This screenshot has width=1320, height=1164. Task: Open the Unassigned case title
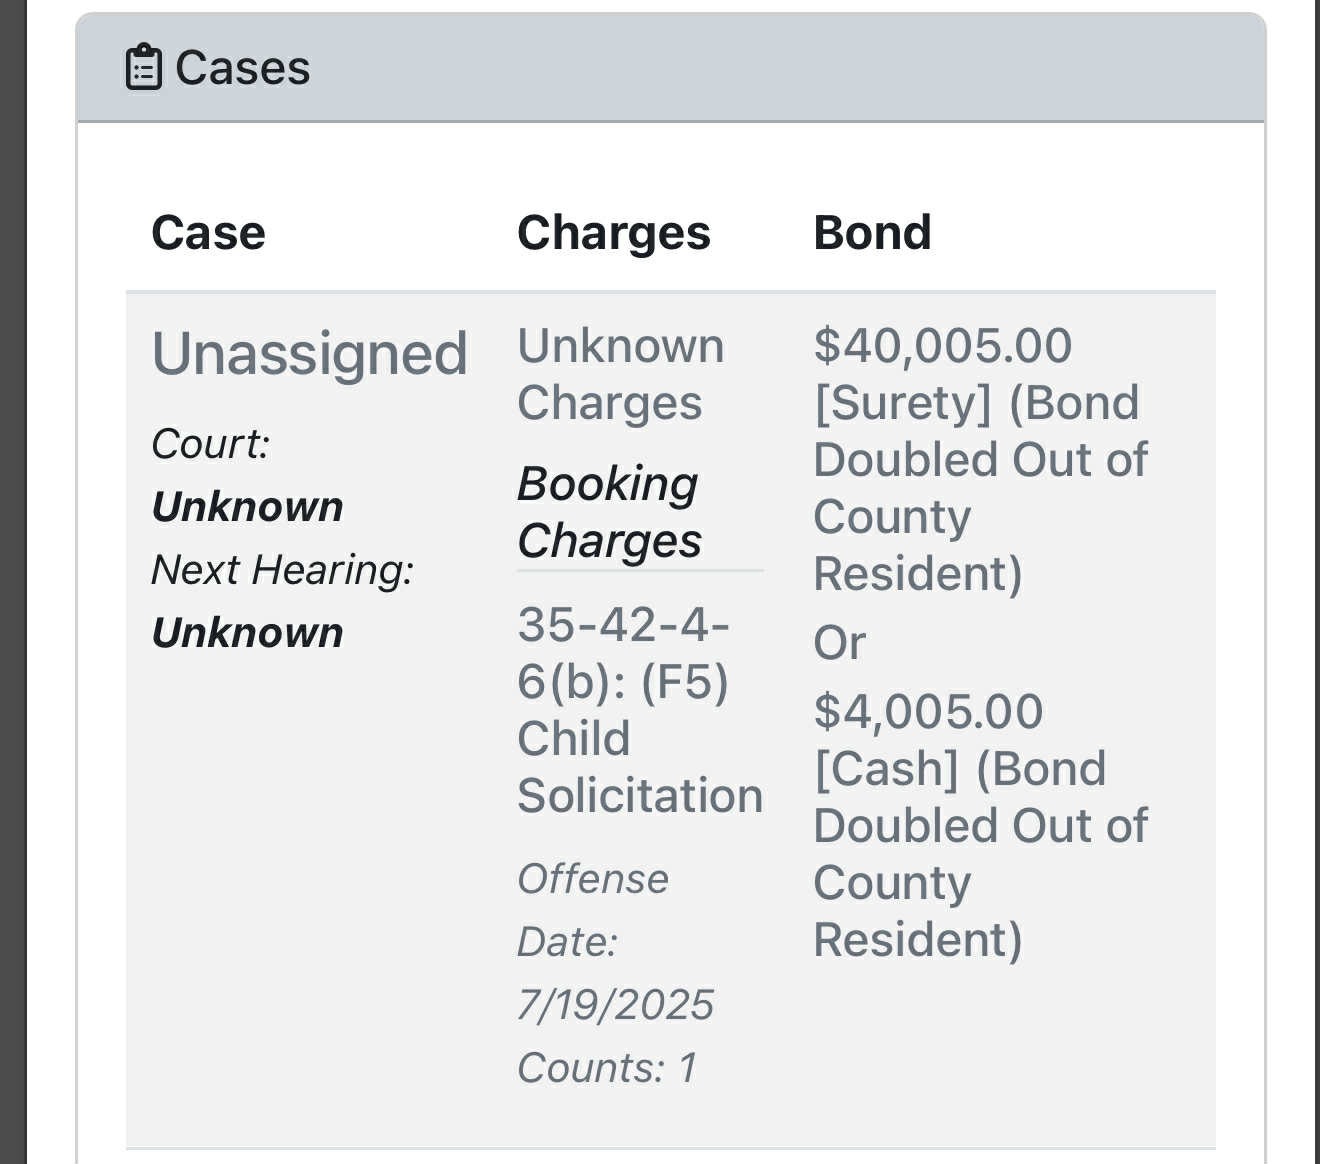tap(309, 354)
